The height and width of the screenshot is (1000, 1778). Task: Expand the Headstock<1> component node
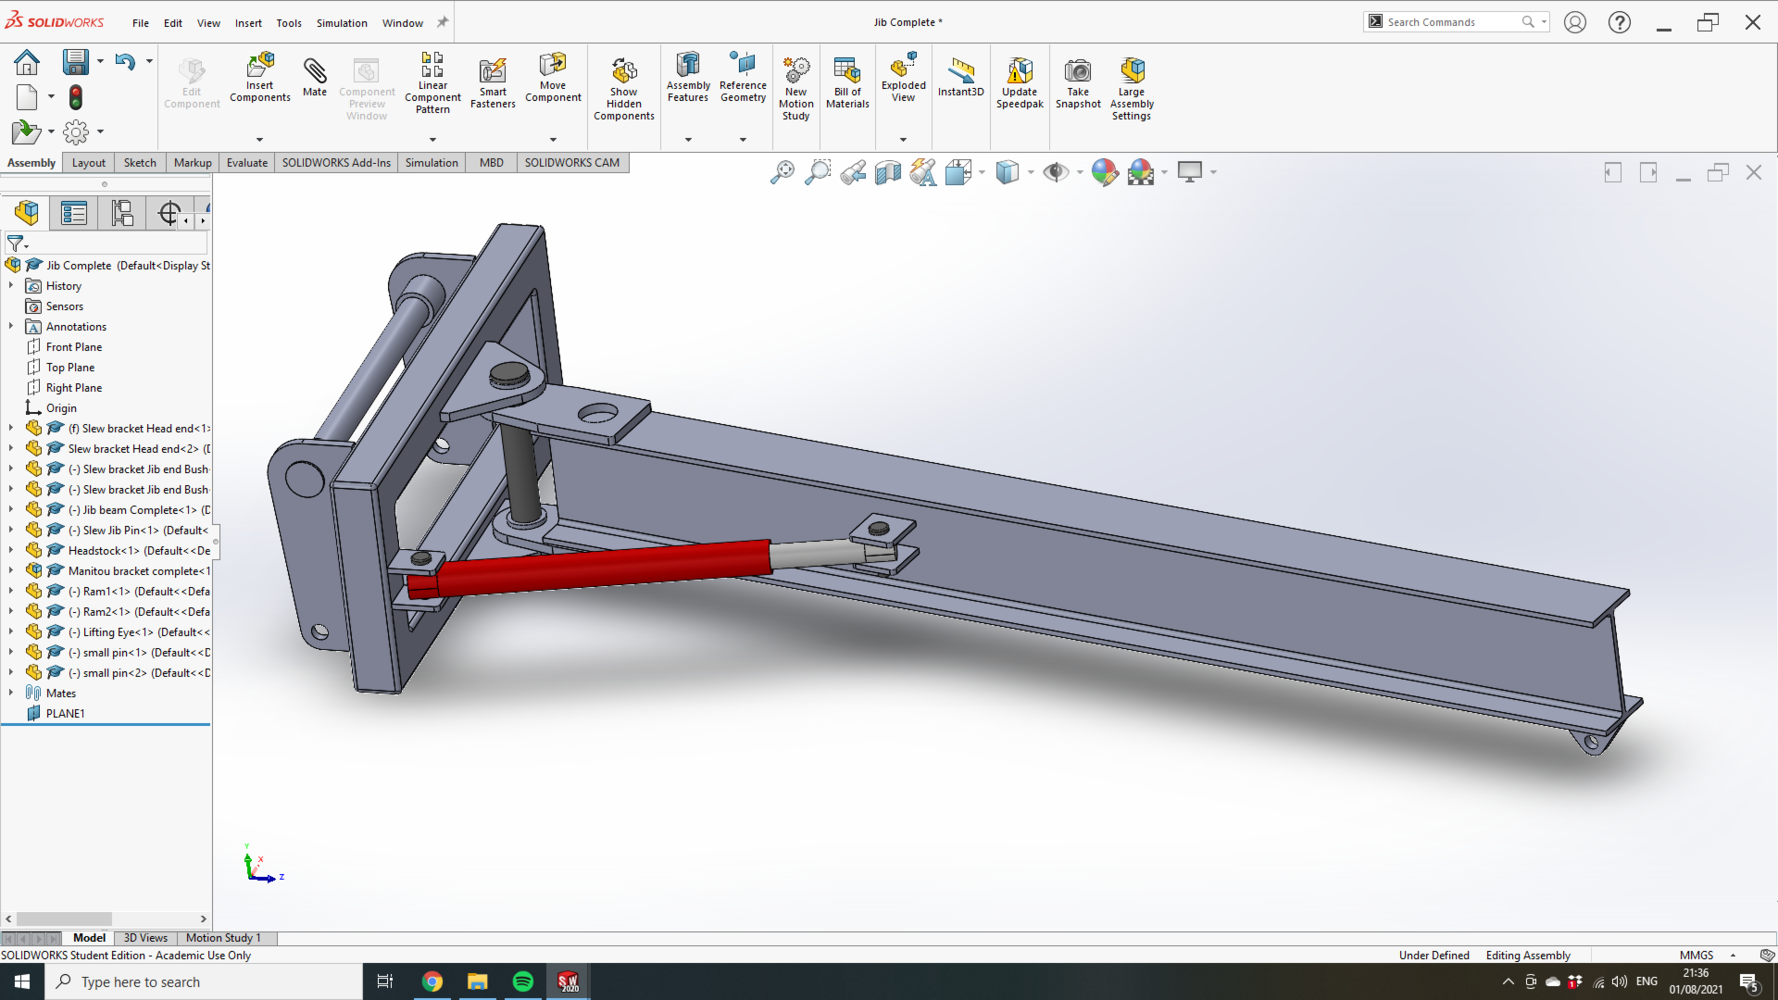(x=11, y=550)
